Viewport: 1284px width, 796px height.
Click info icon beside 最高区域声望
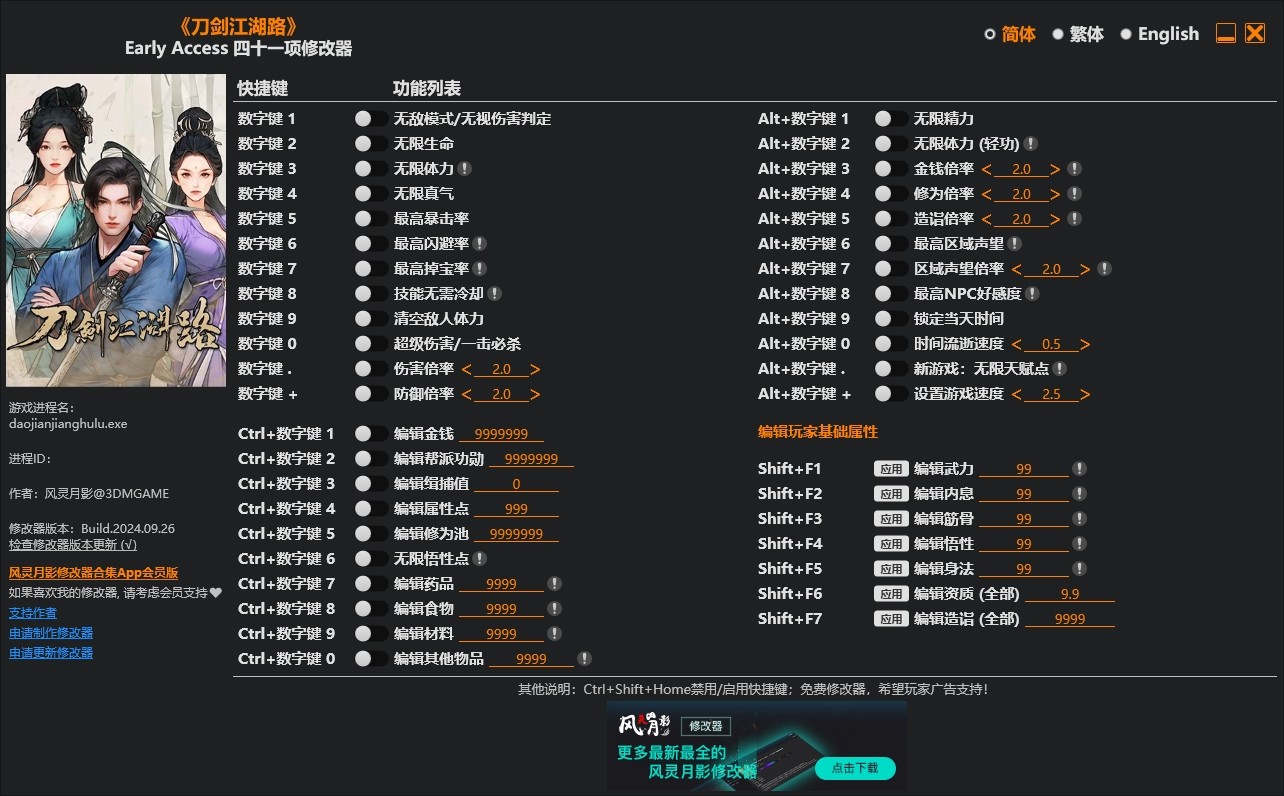1014,244
